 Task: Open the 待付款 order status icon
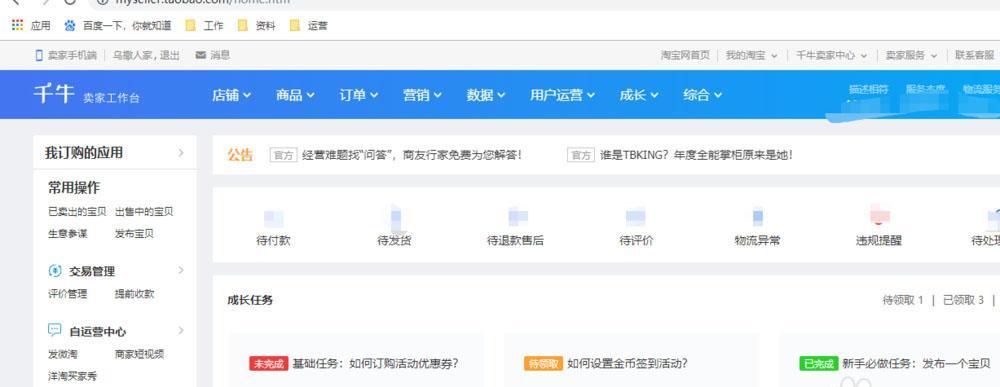click(x=274, y=218)
